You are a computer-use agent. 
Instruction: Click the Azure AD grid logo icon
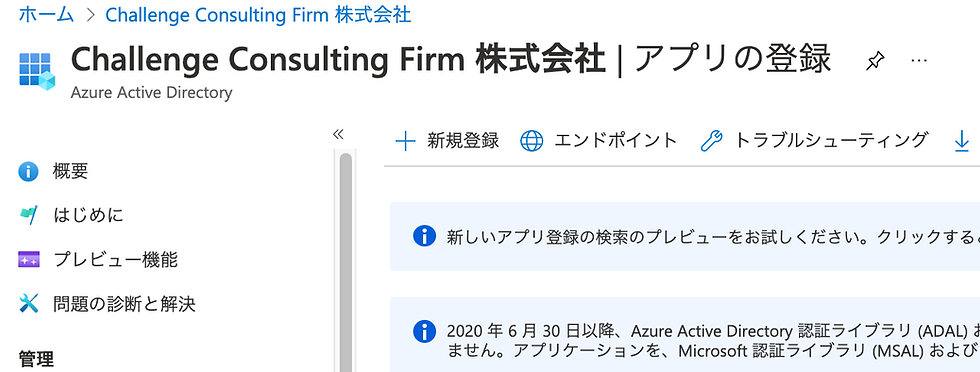coord(37,72)
